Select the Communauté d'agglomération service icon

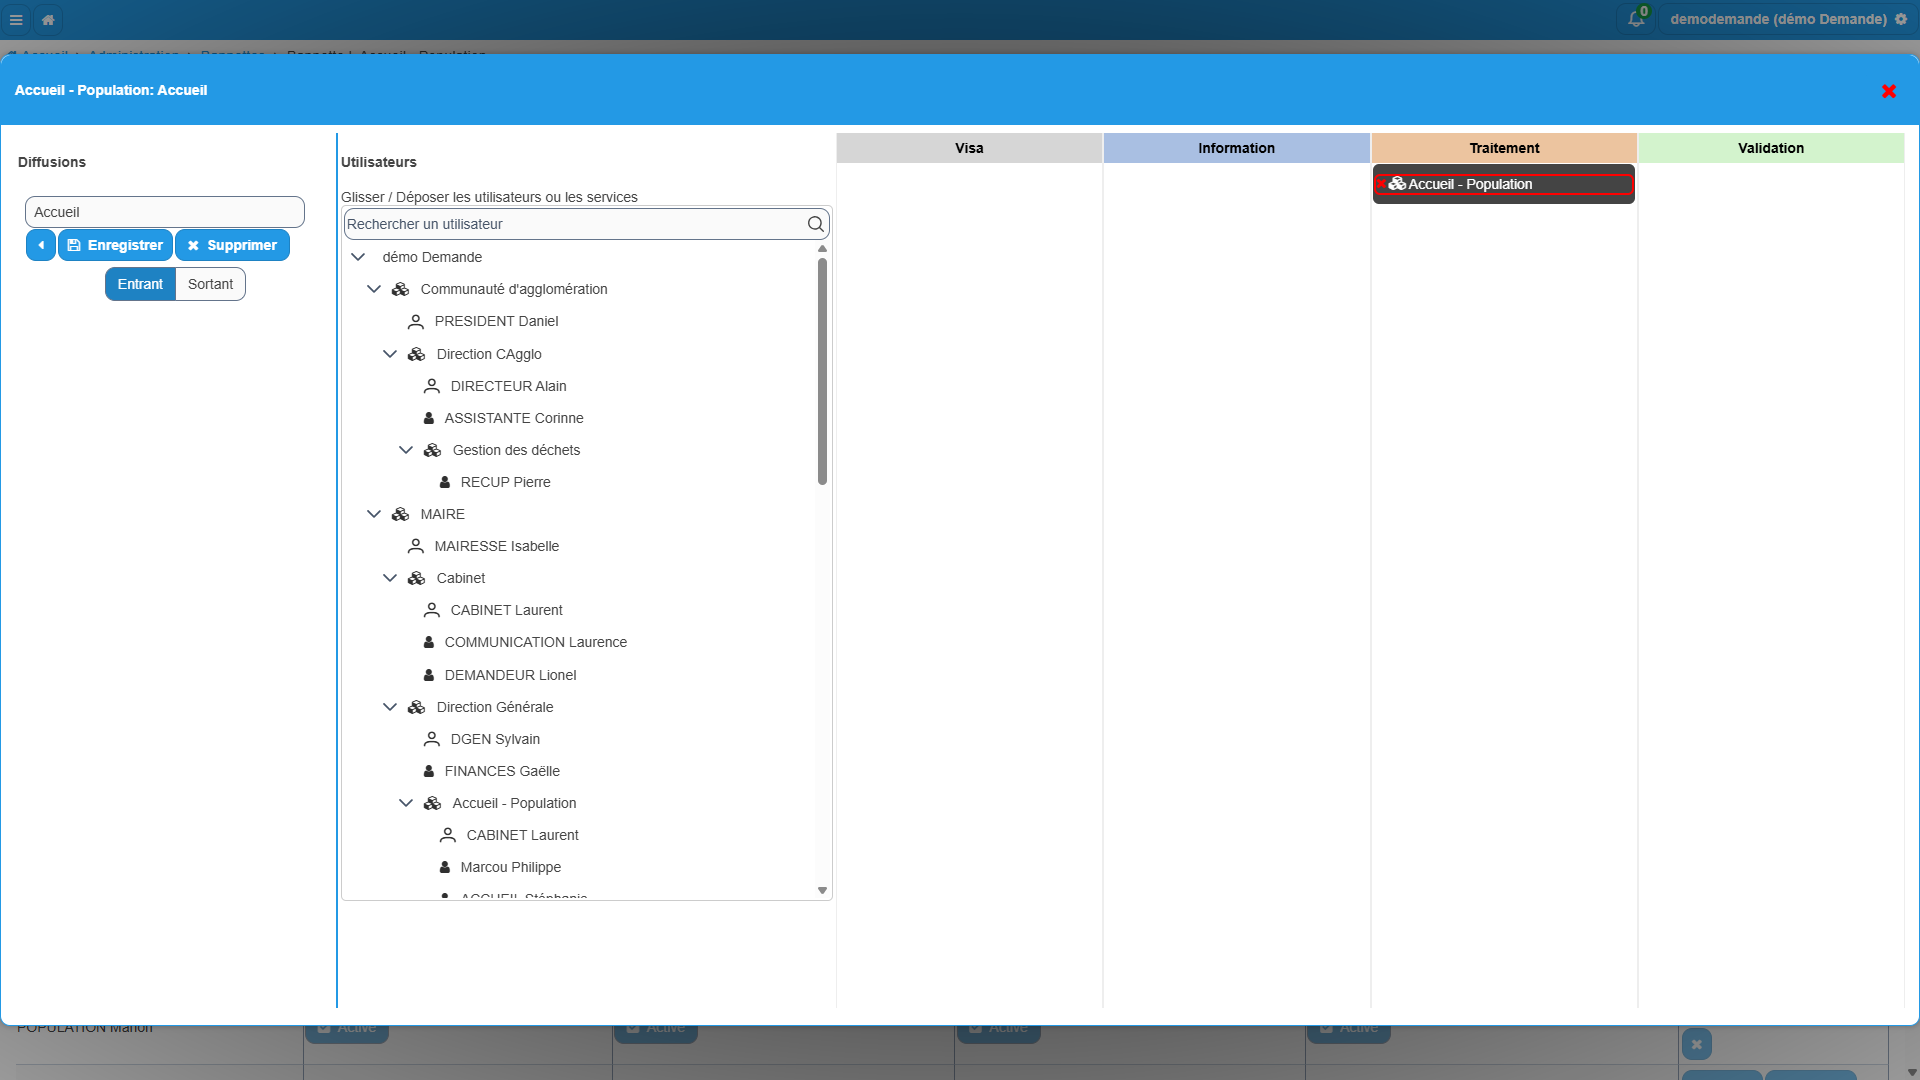pos(400,289)
